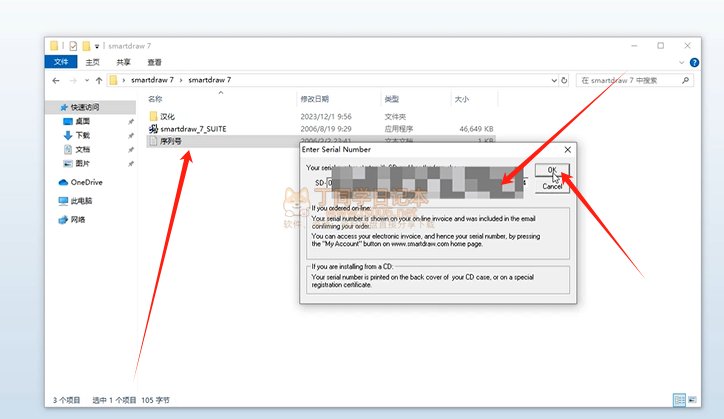The height and width of the screenshot is (419, 724).
Task: Close the Enter Serial Number dialog
Action: (567, 150)
